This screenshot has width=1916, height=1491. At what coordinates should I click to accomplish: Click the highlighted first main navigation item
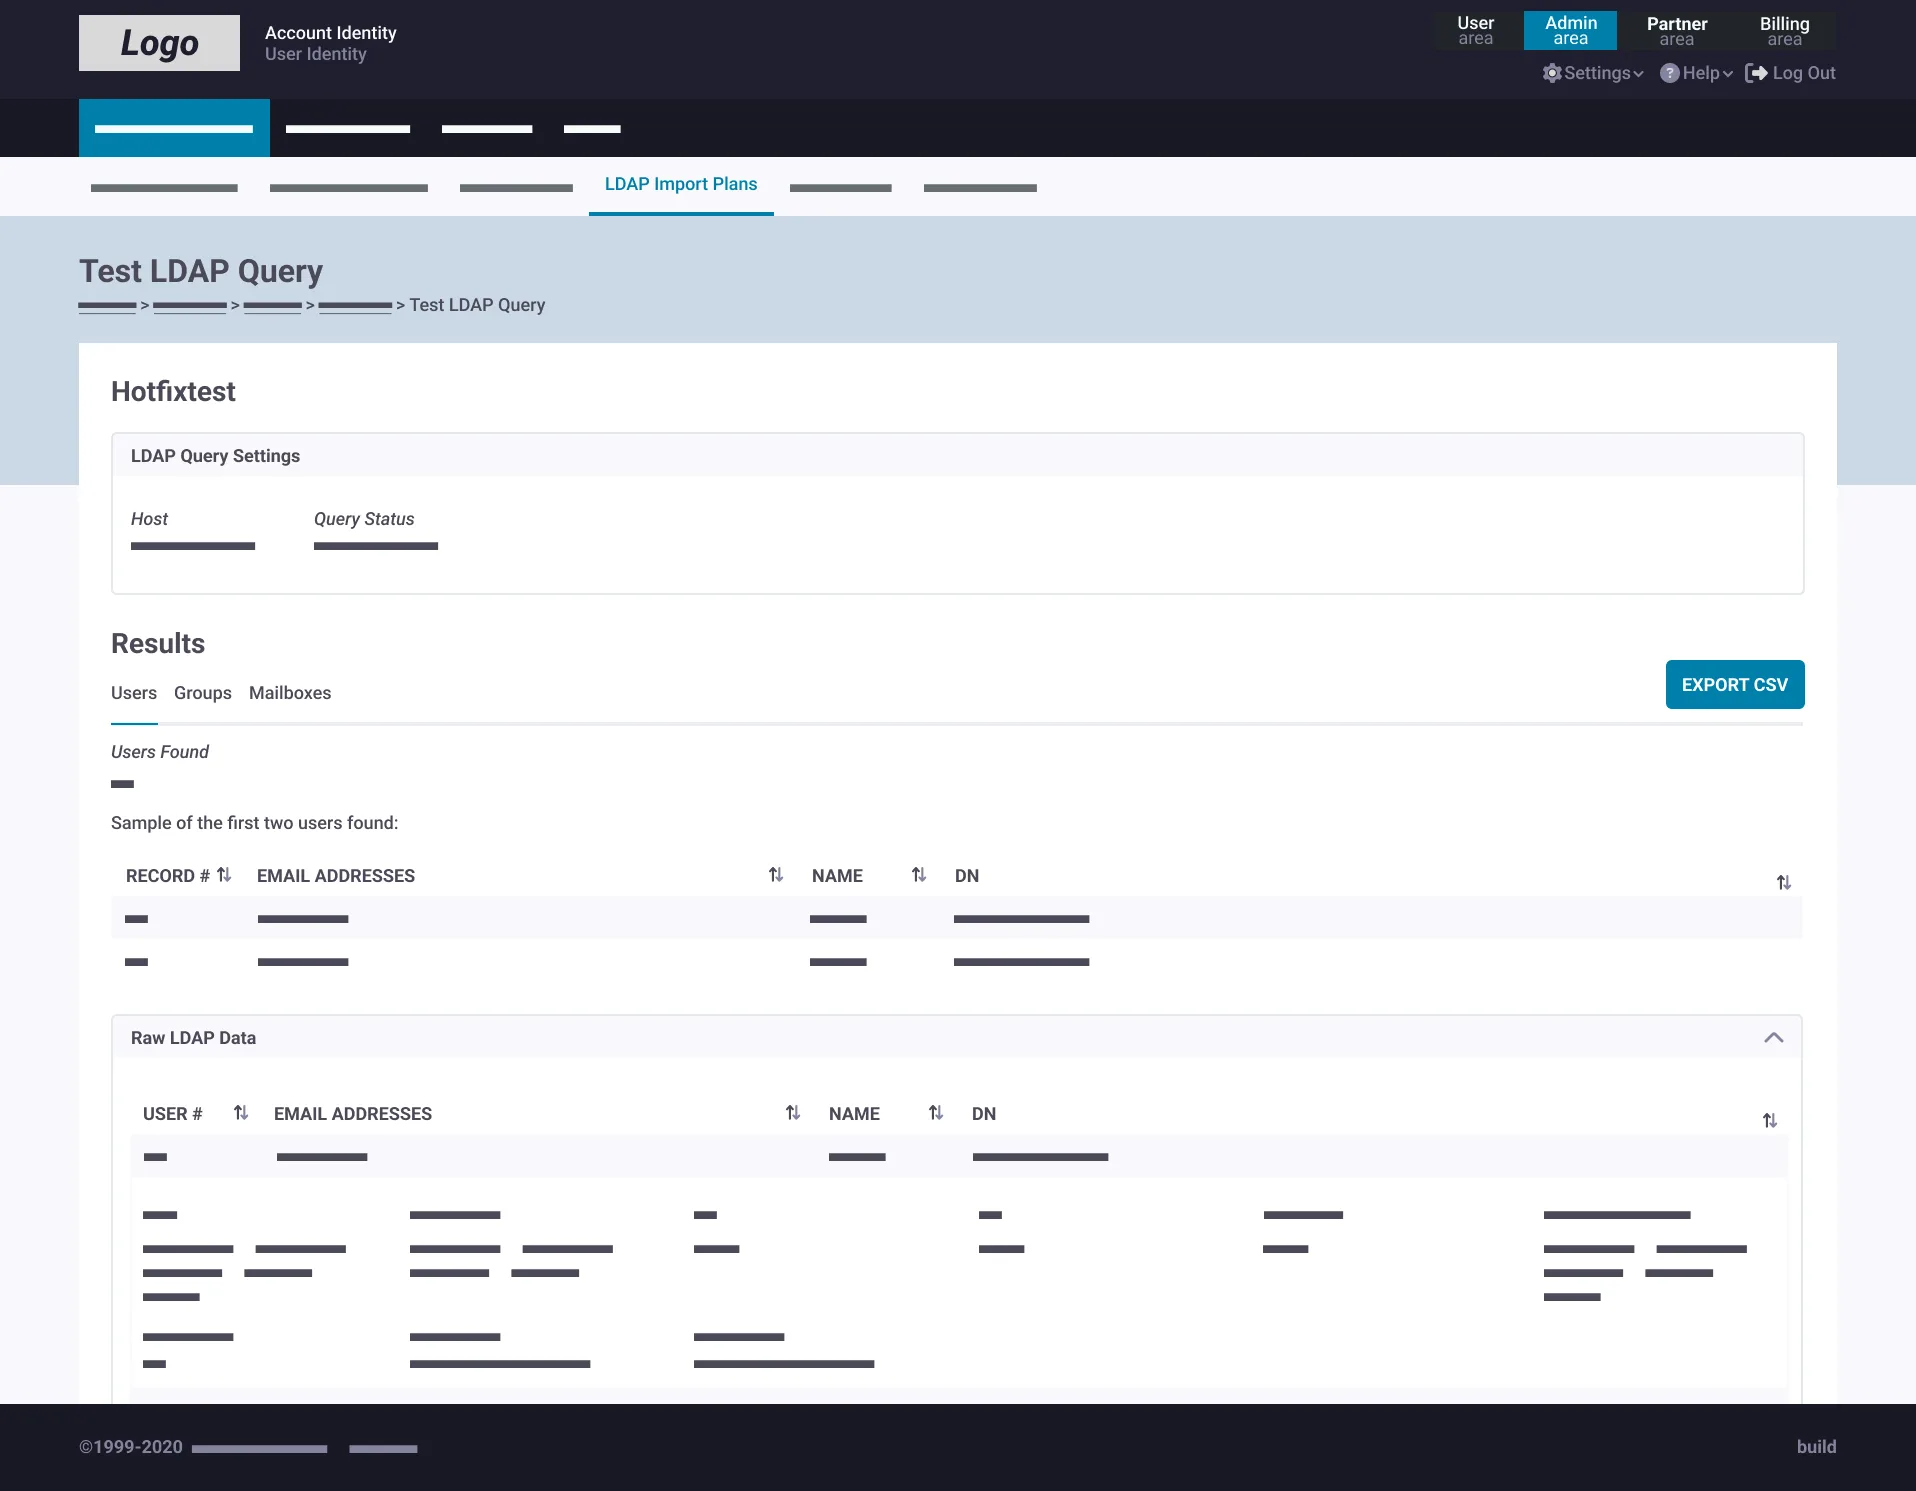point(174,128)
